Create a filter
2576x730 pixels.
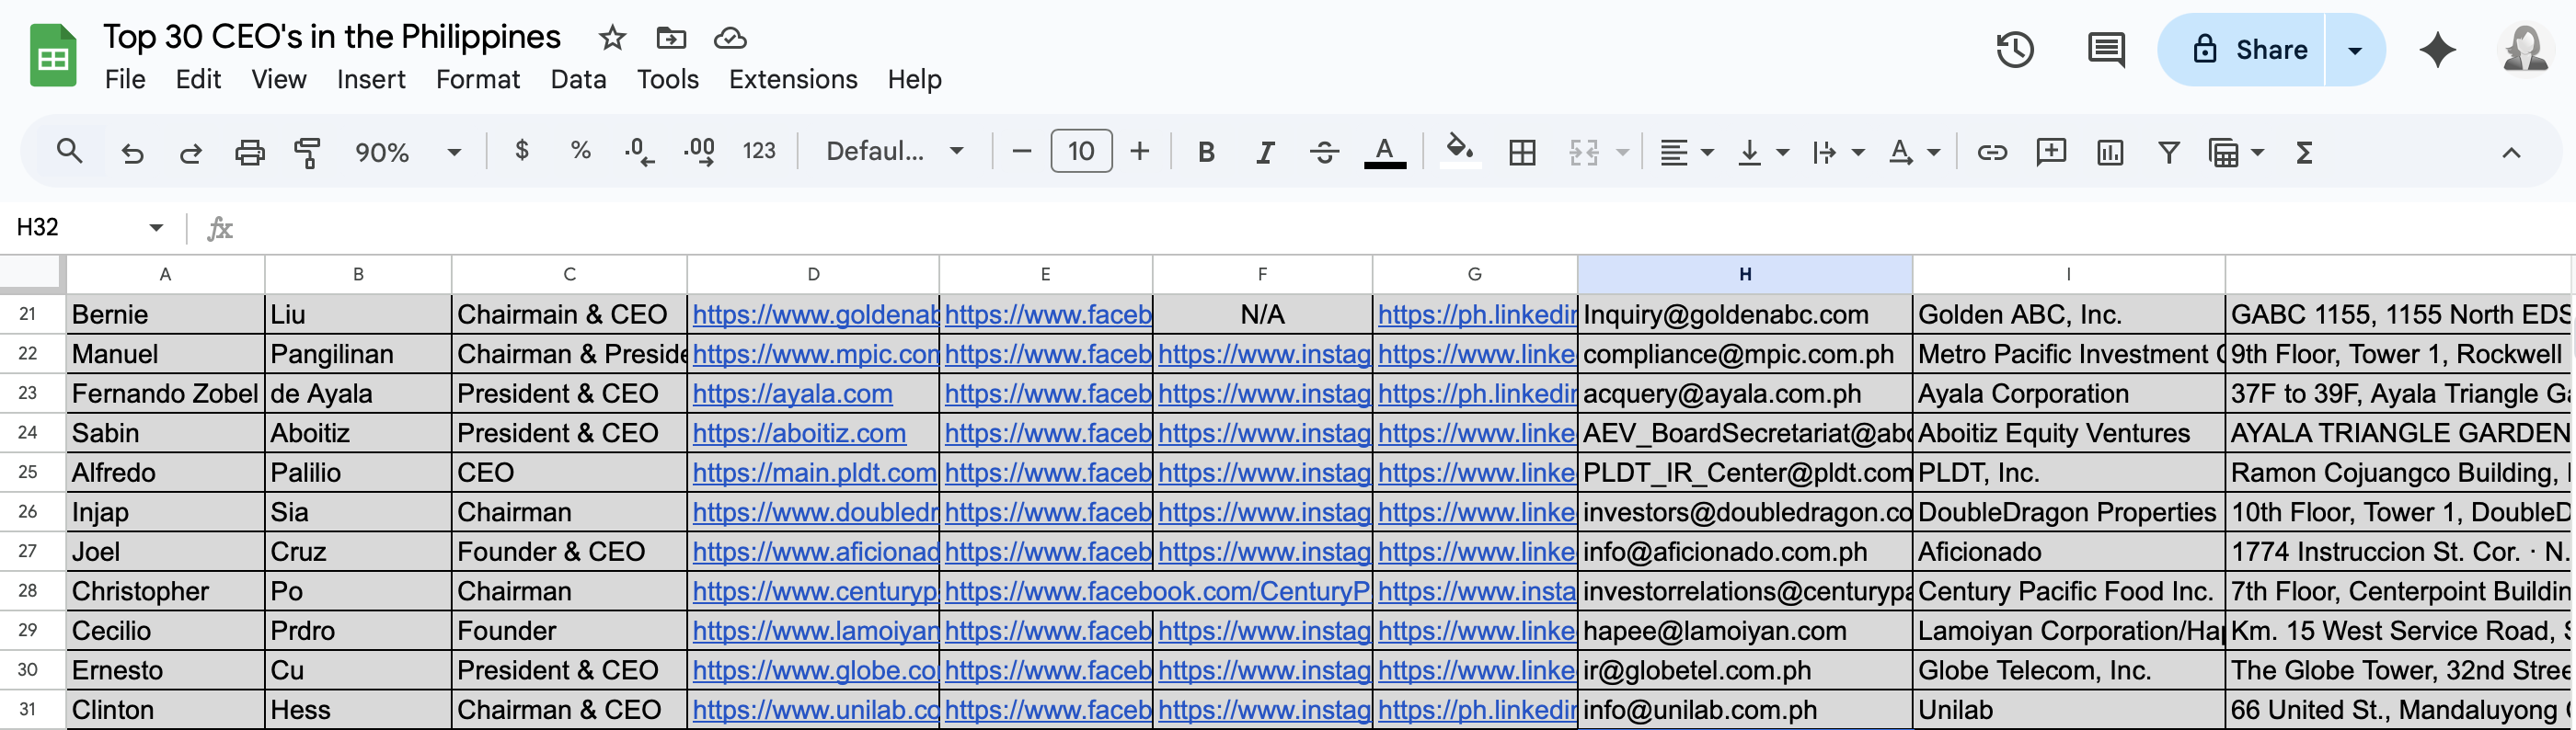pos(2168,152)
